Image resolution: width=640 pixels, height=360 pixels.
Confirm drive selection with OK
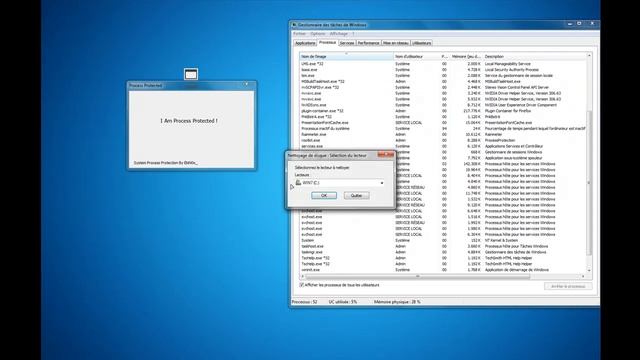point(324,196)
